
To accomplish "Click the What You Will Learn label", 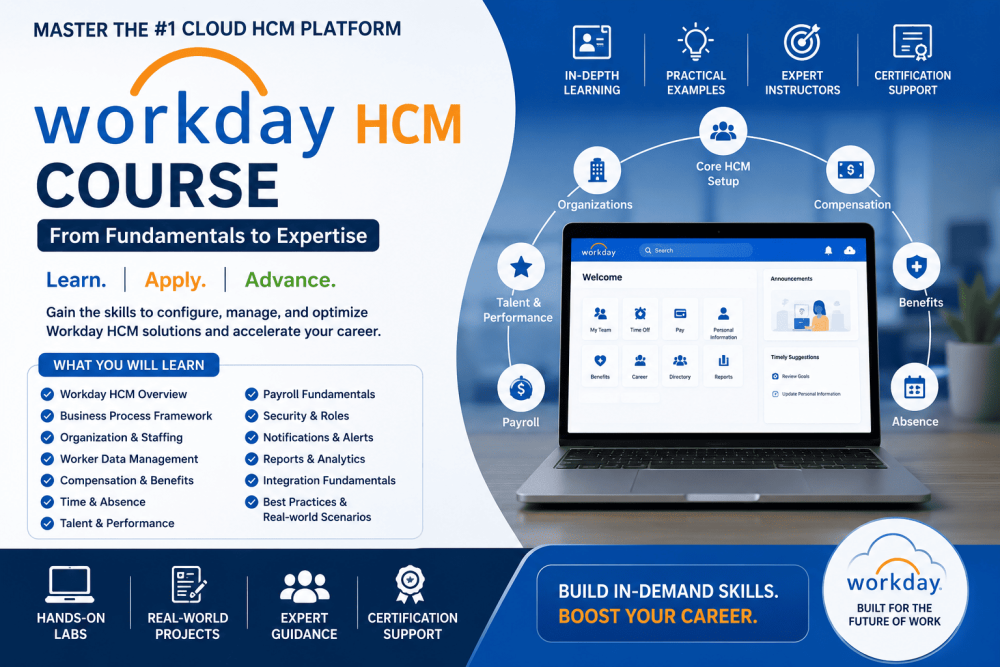I will coord(129,365).
